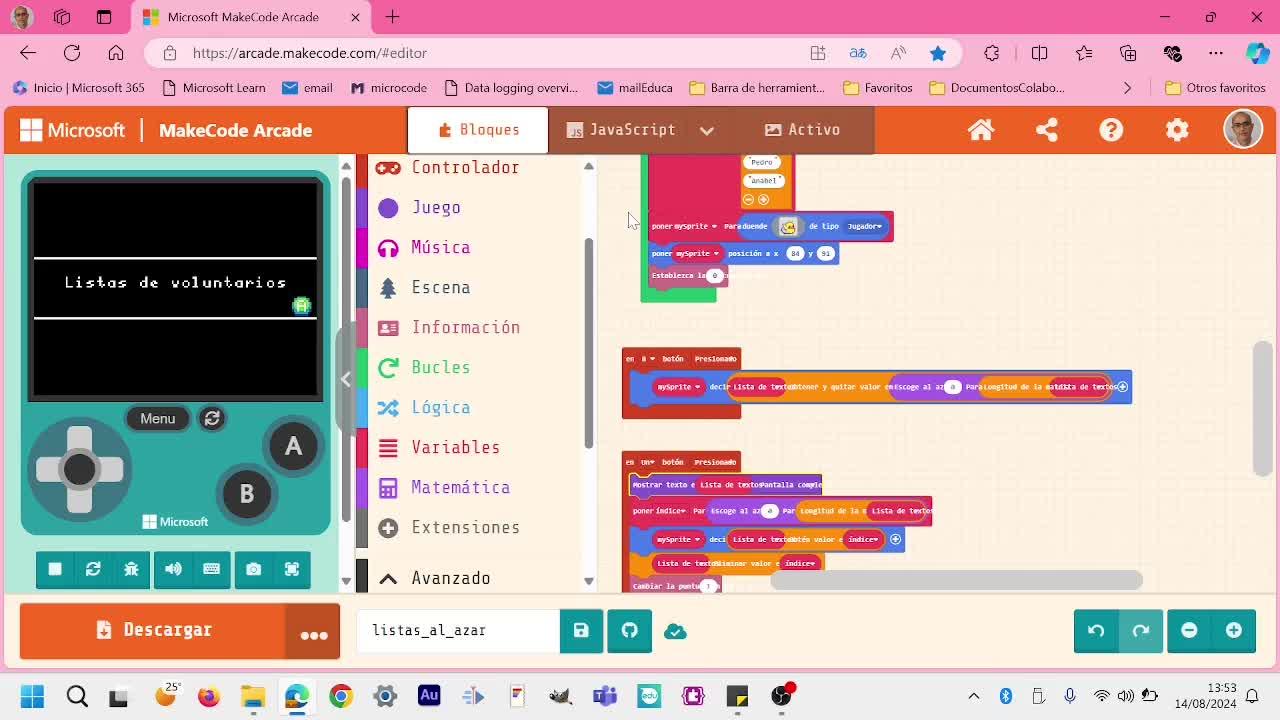1280x720 pixels.
Task: Click the workspace vertical scrollbar
Action: tap(1263, 409)
